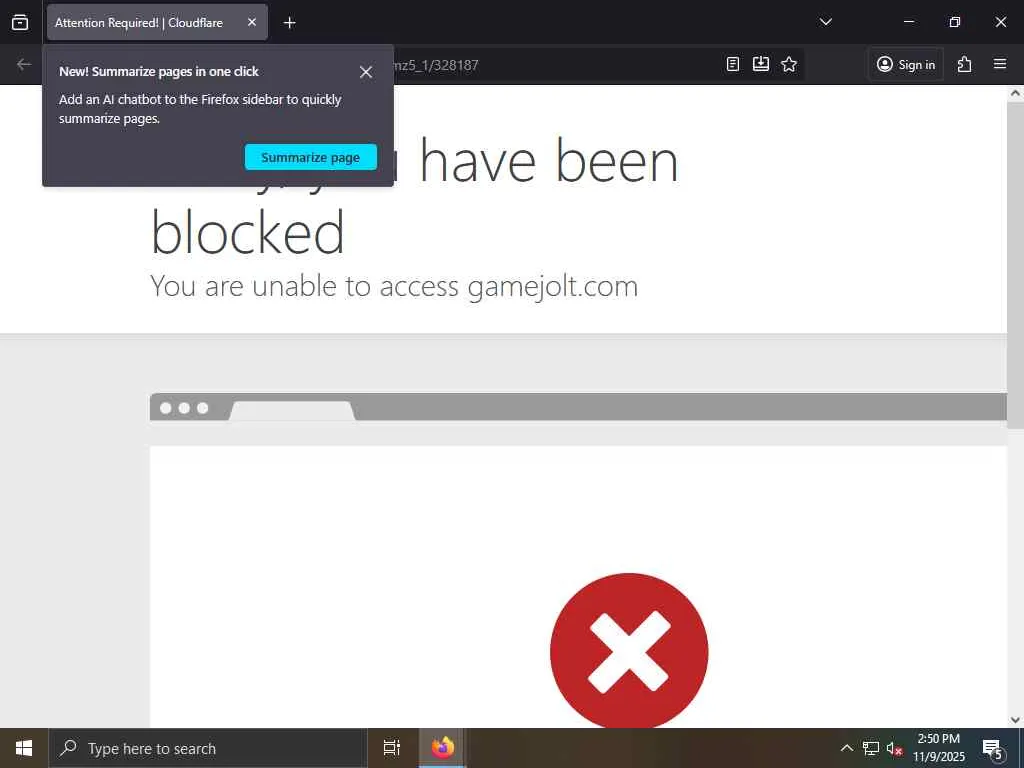Click the install/save page icon in address bar
The width and height of the screenshot is (1024, 768).
pyautogui.click(x=761, y=64)
